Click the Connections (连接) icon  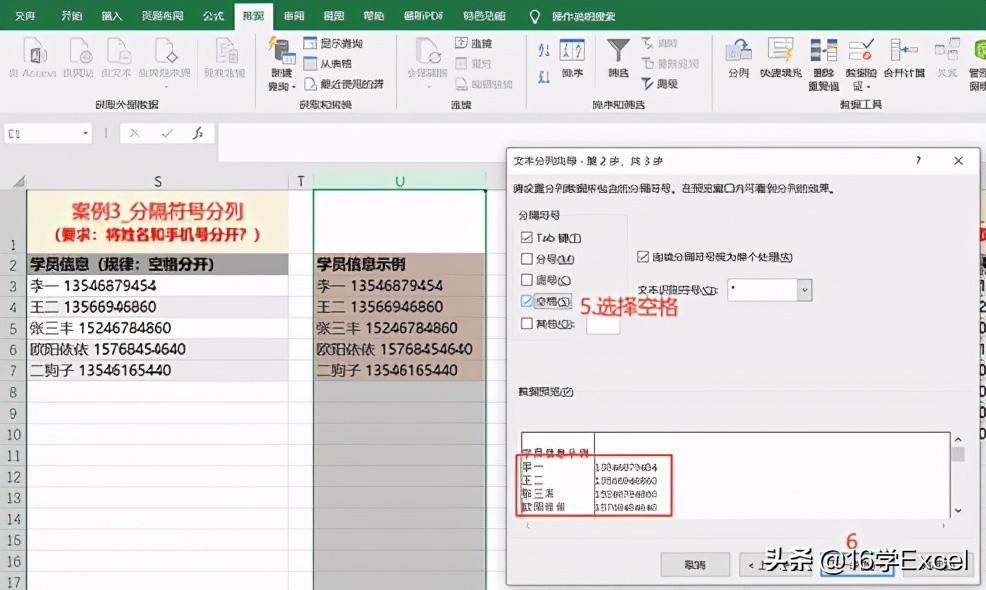tap(461, 43)
